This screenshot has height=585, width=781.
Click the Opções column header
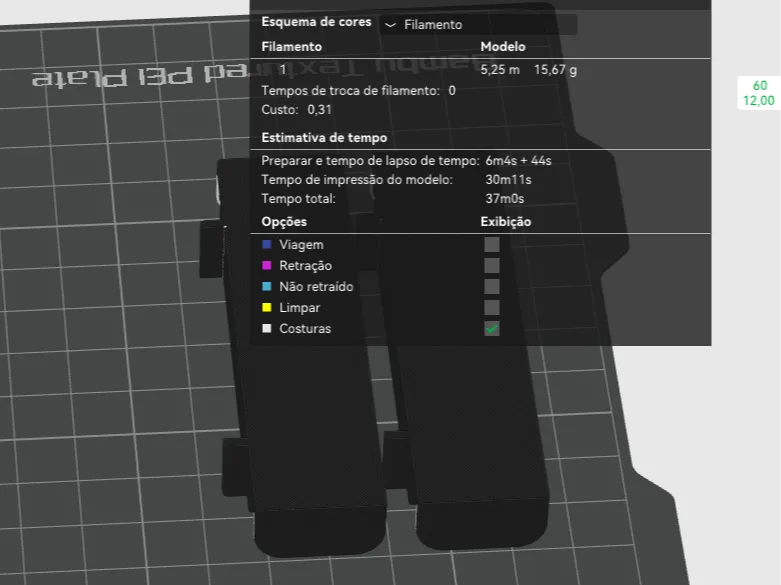pyautogui.click(x=284, y=222)
